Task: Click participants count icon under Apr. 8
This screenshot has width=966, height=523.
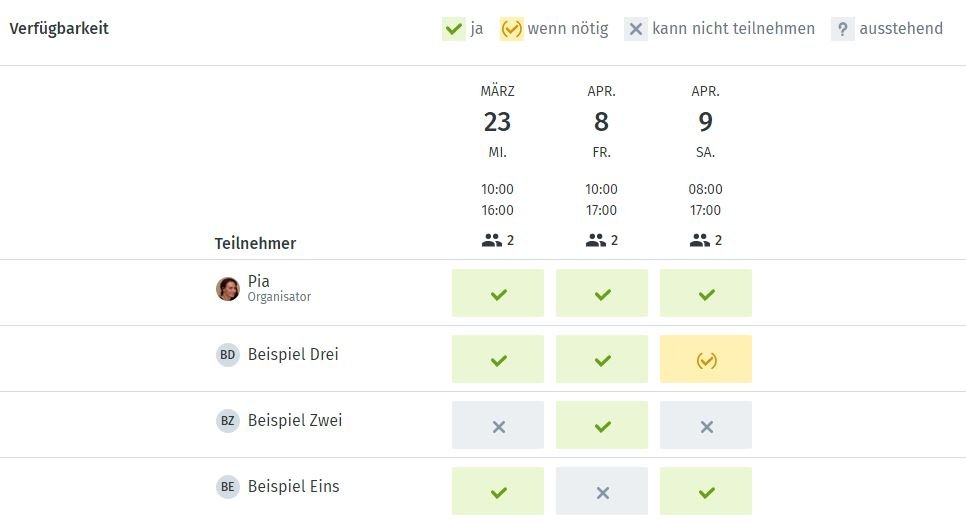Action: 596,240
